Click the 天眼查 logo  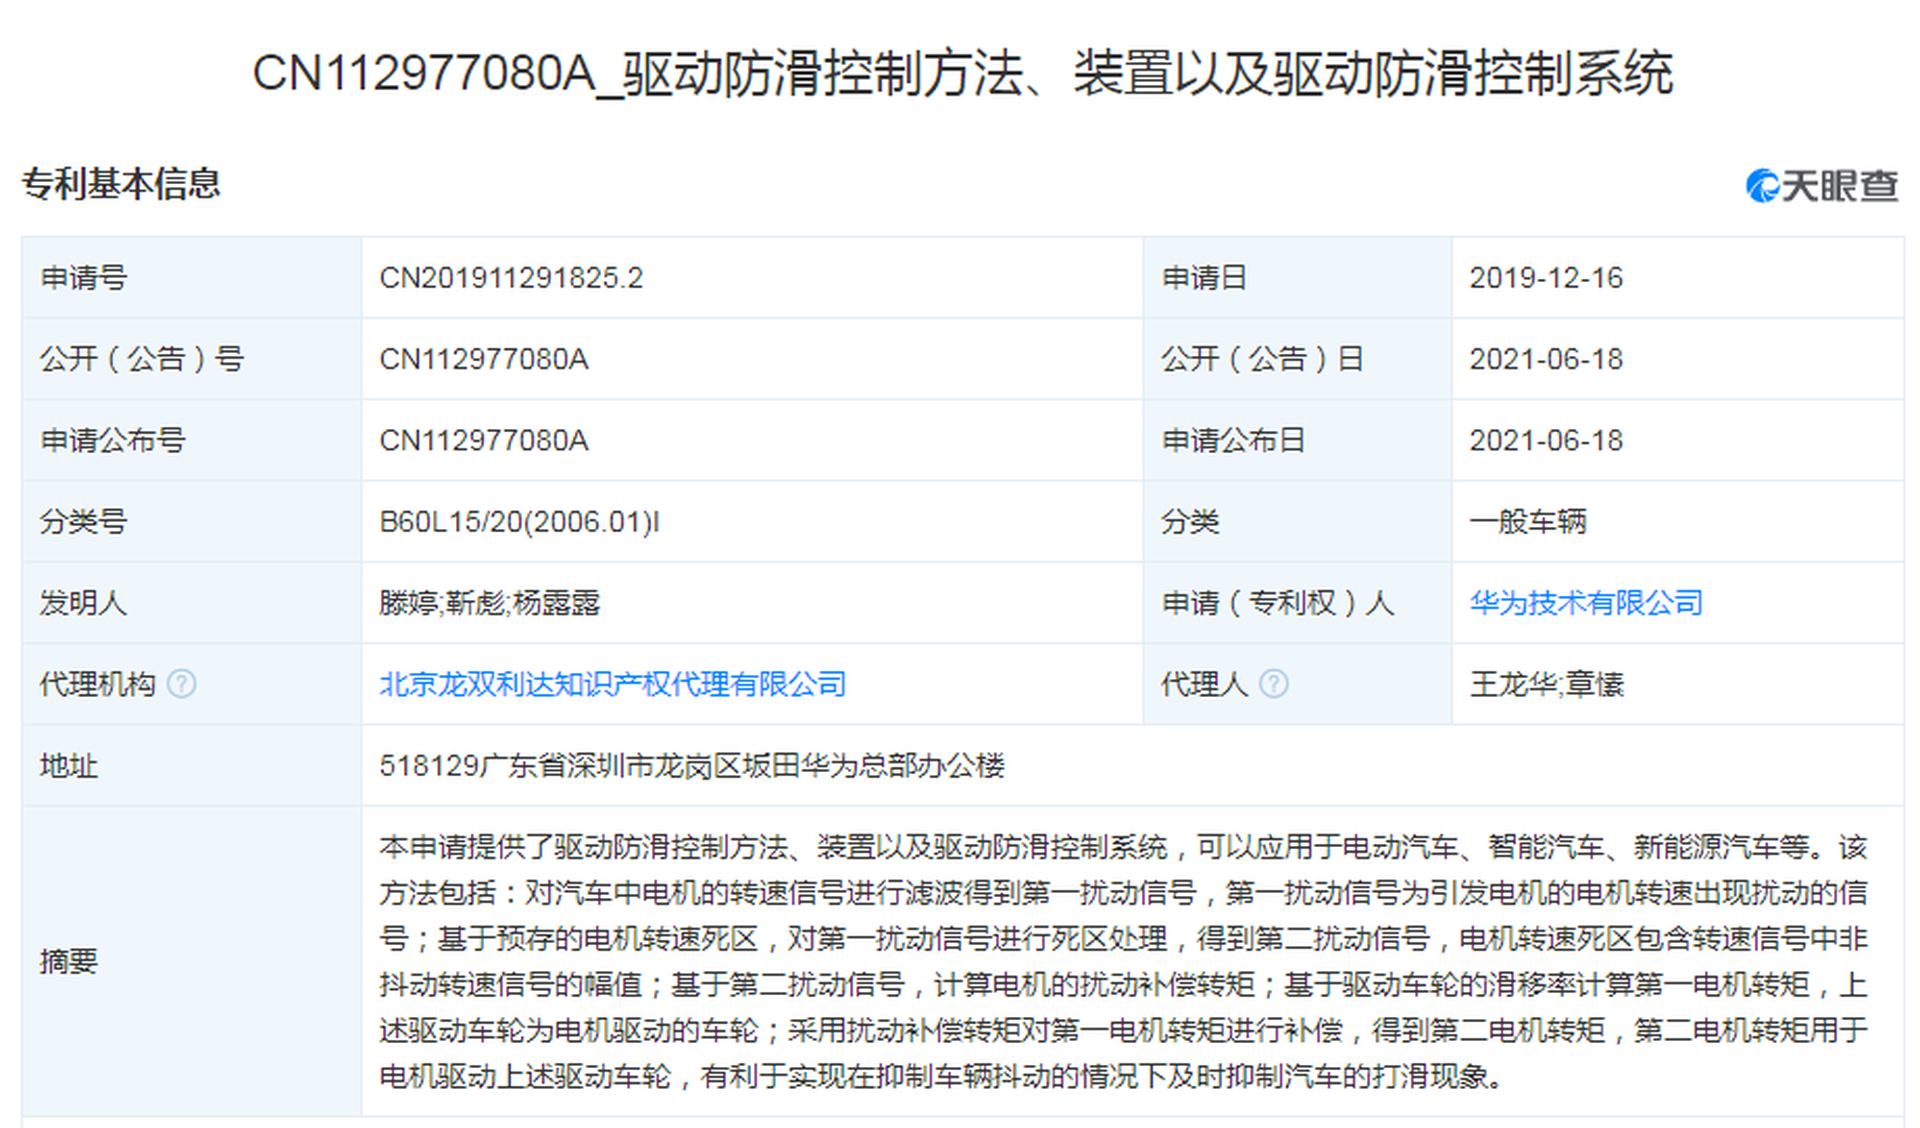point(1821,185)
